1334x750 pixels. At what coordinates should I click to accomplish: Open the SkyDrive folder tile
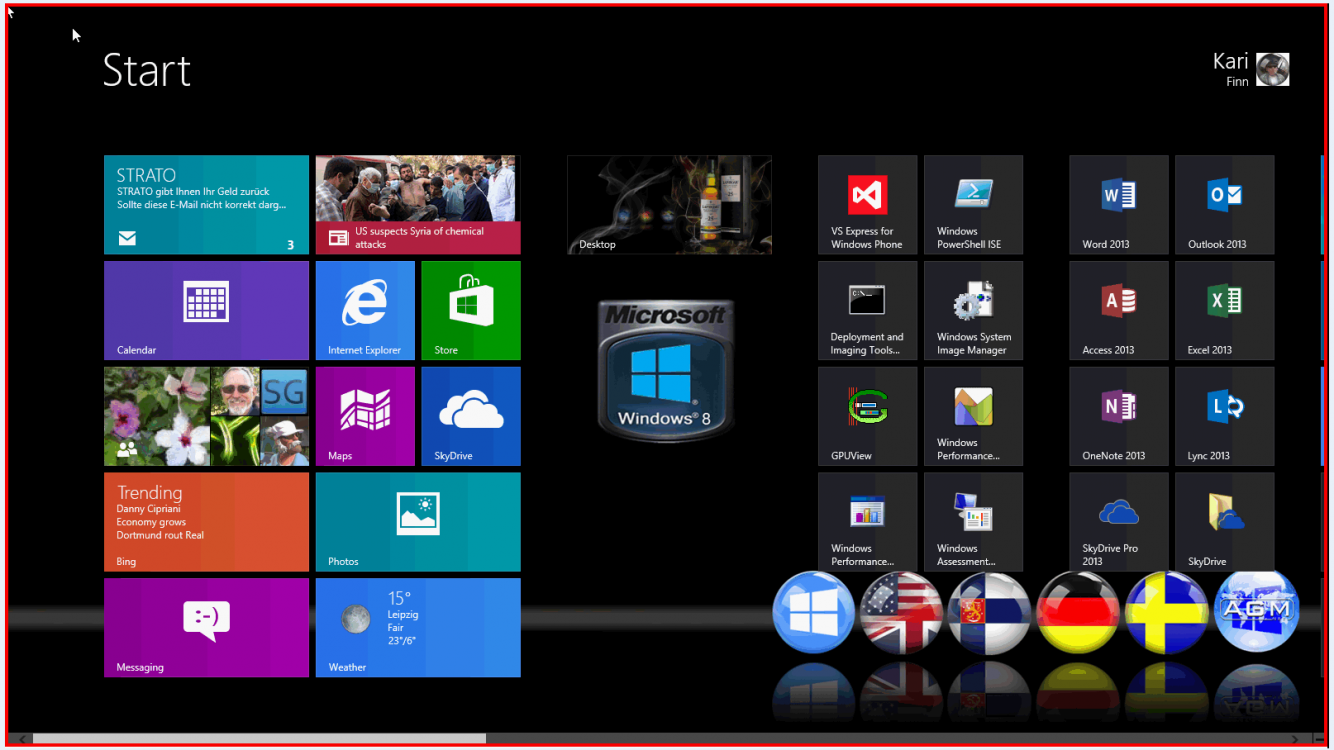tap(1224, 522)
